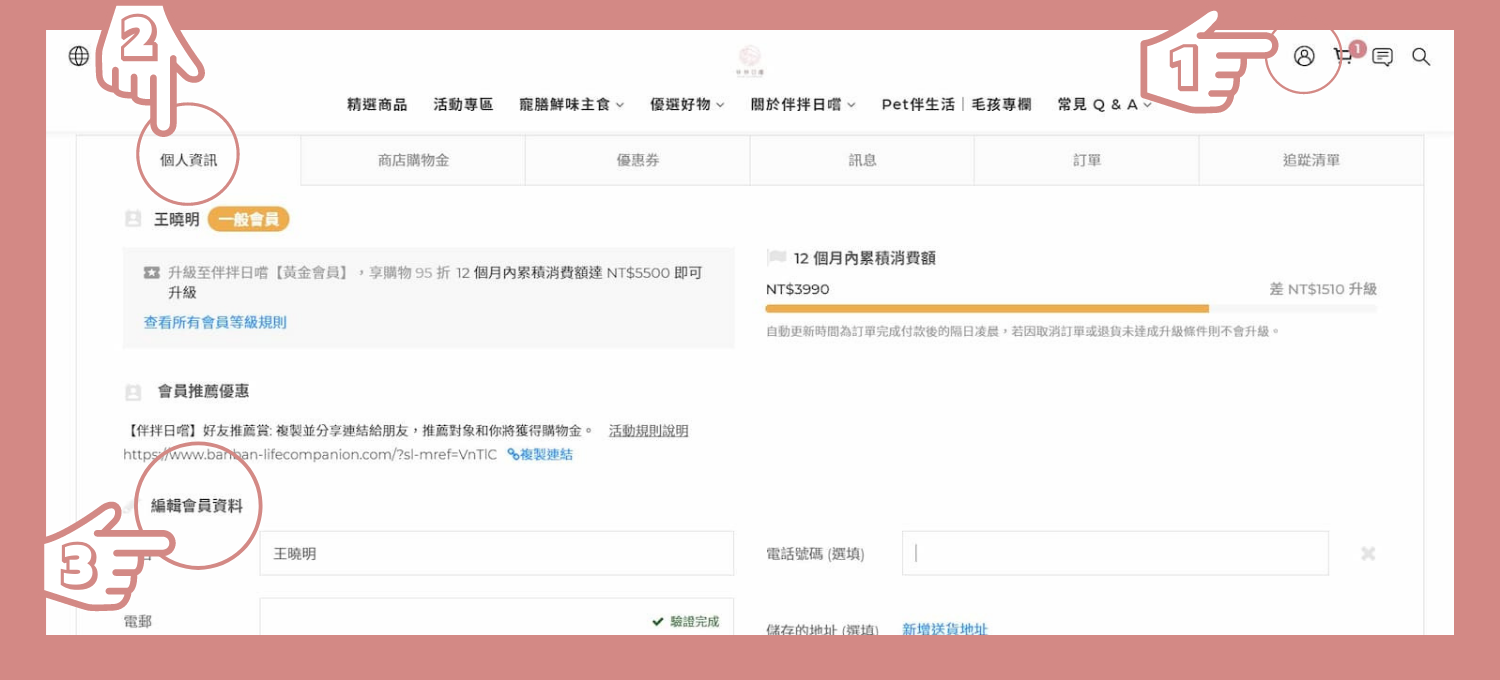This screenshot has width=1500, height=680.
Task: Open the language globe icon
Action: (79, 56)
